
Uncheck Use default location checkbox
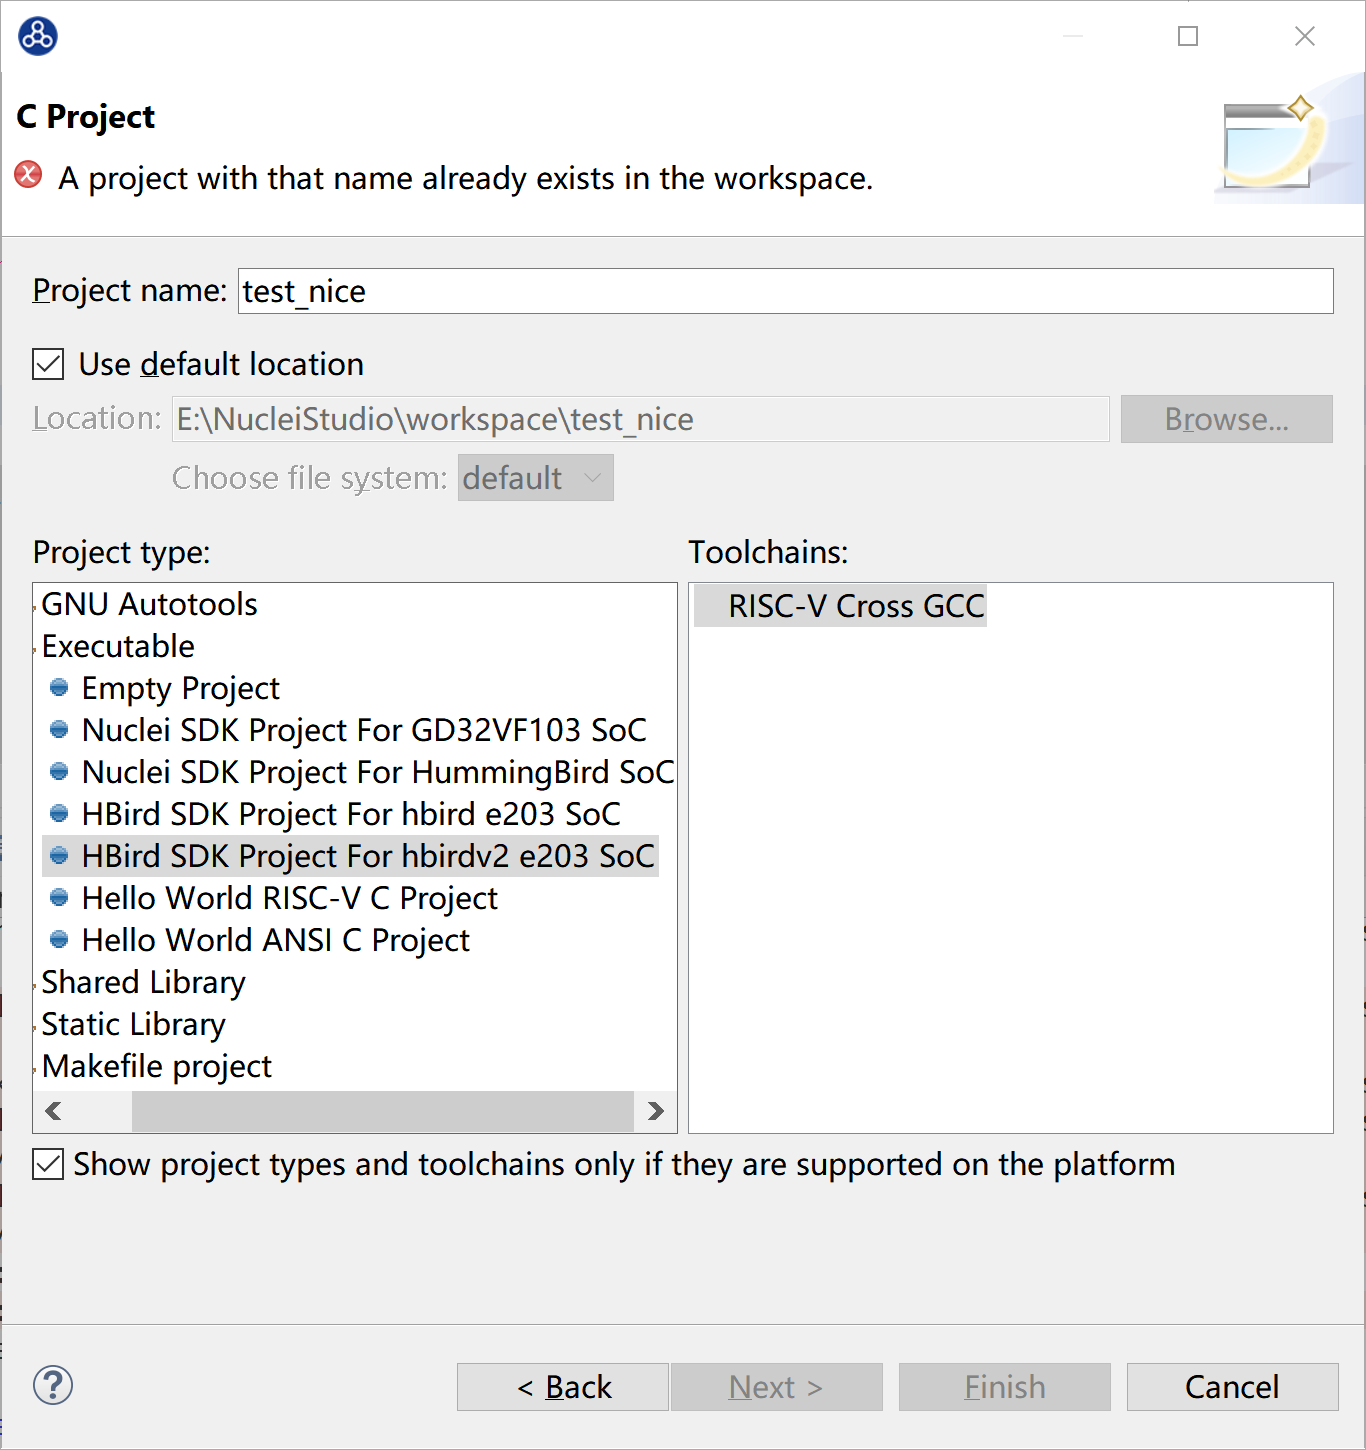pyautogui.click(x=48, y=364)
